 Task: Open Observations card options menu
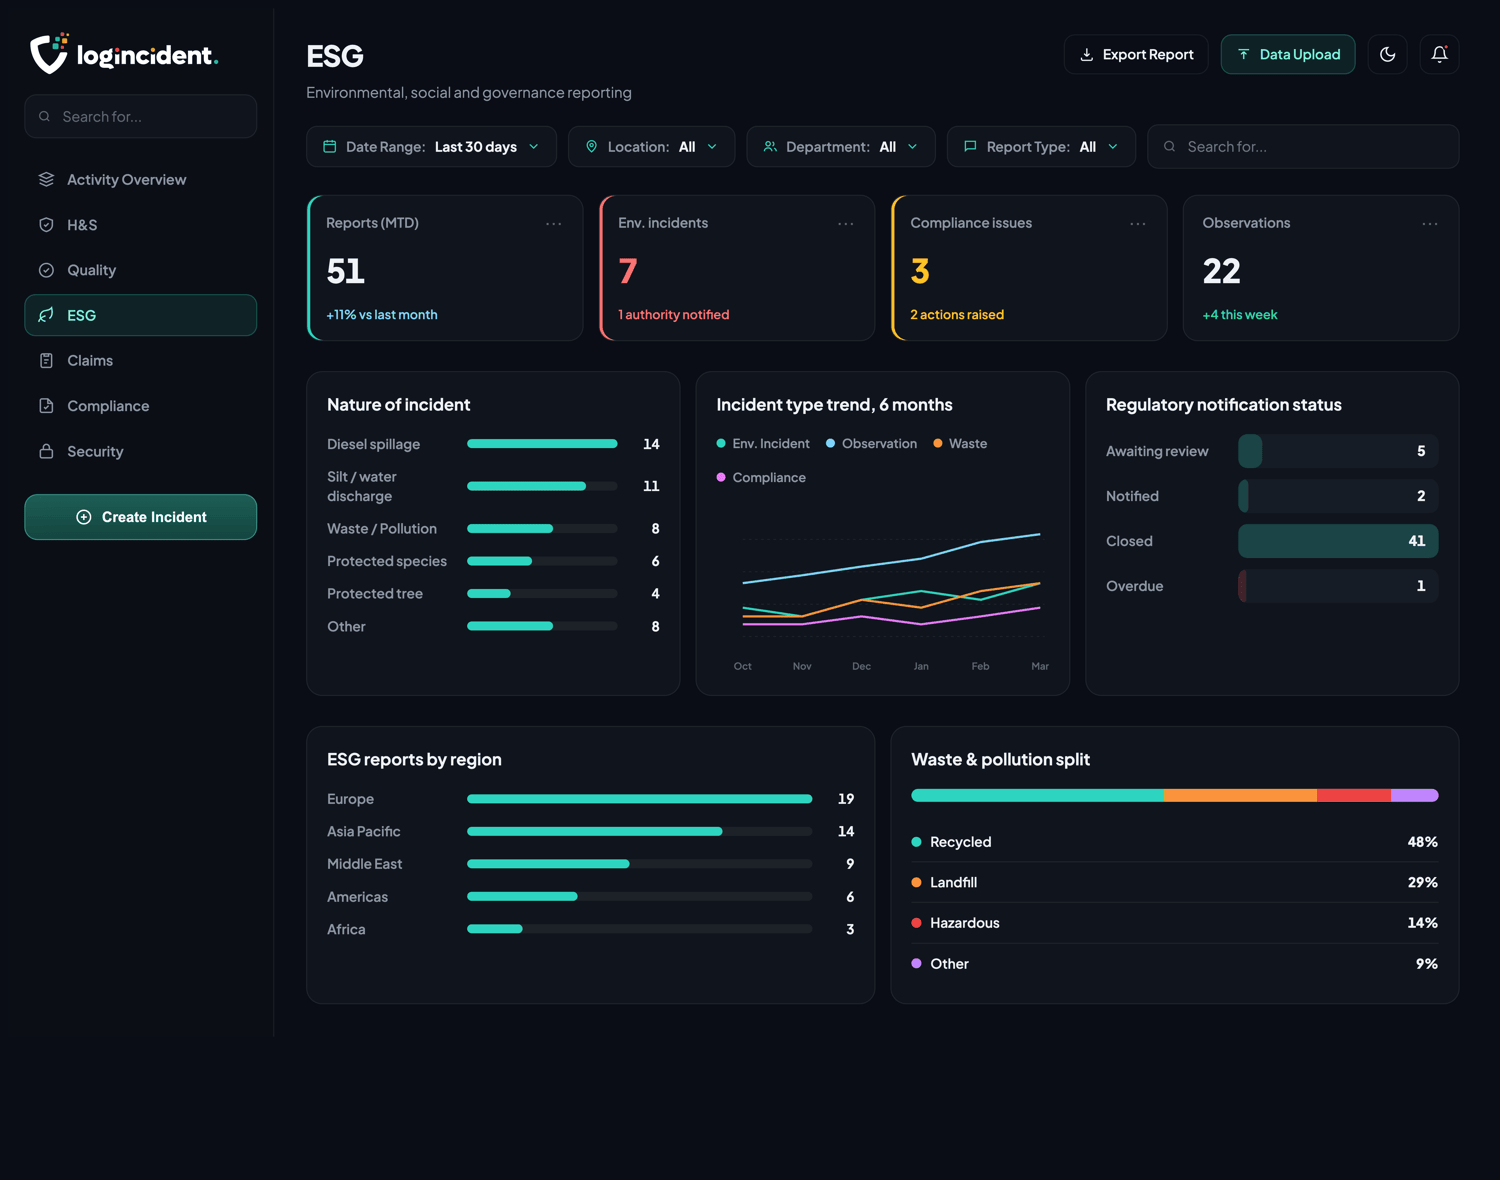click(1430, 224)
